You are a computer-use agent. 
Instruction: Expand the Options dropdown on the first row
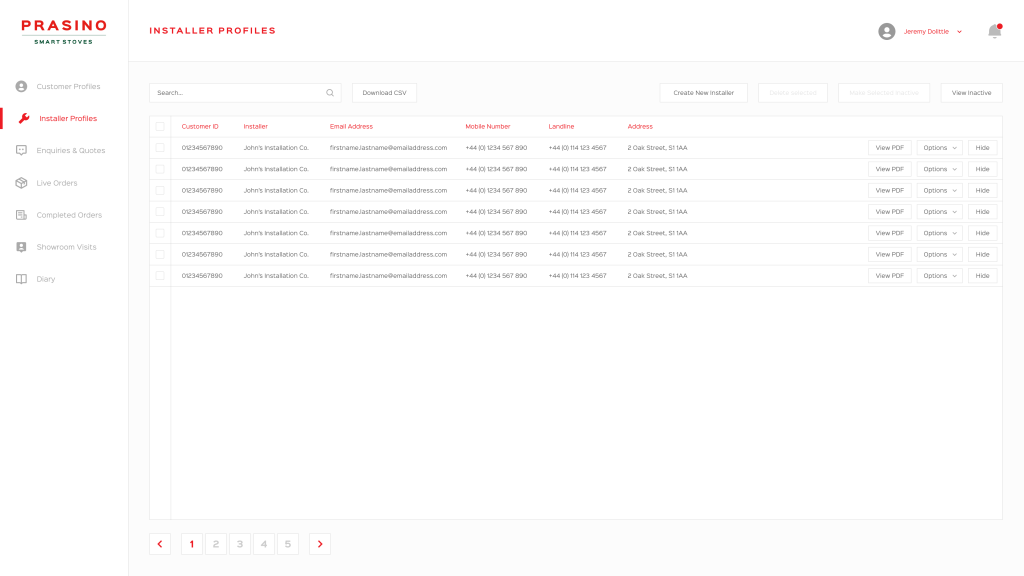938,147
